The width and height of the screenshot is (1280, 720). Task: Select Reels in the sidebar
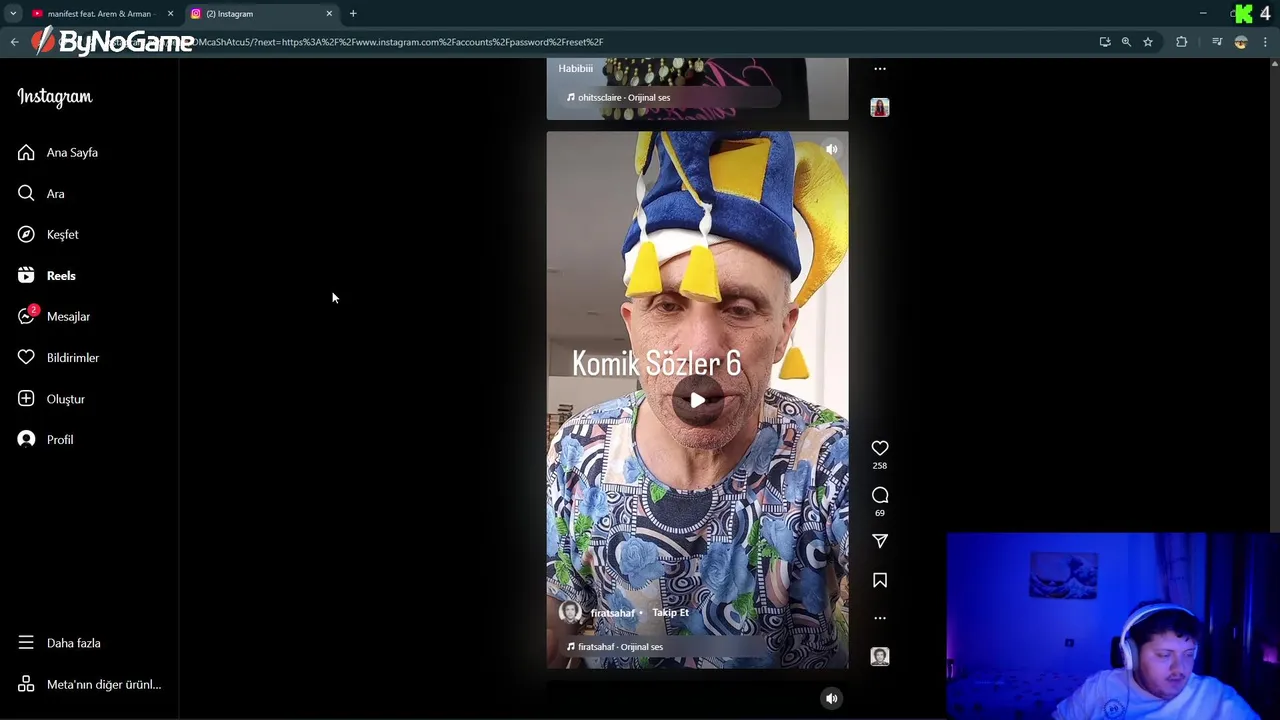click(46, 275)
